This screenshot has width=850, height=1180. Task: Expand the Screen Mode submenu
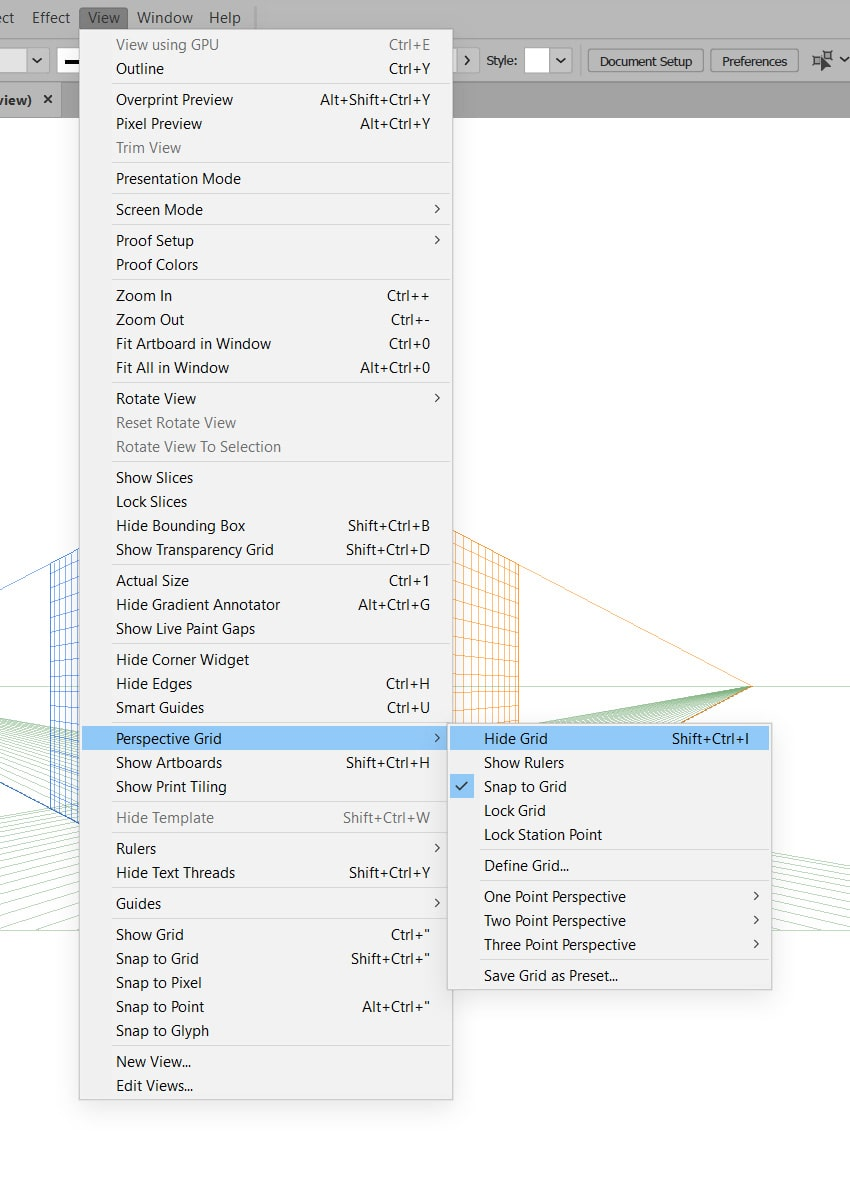266,209
